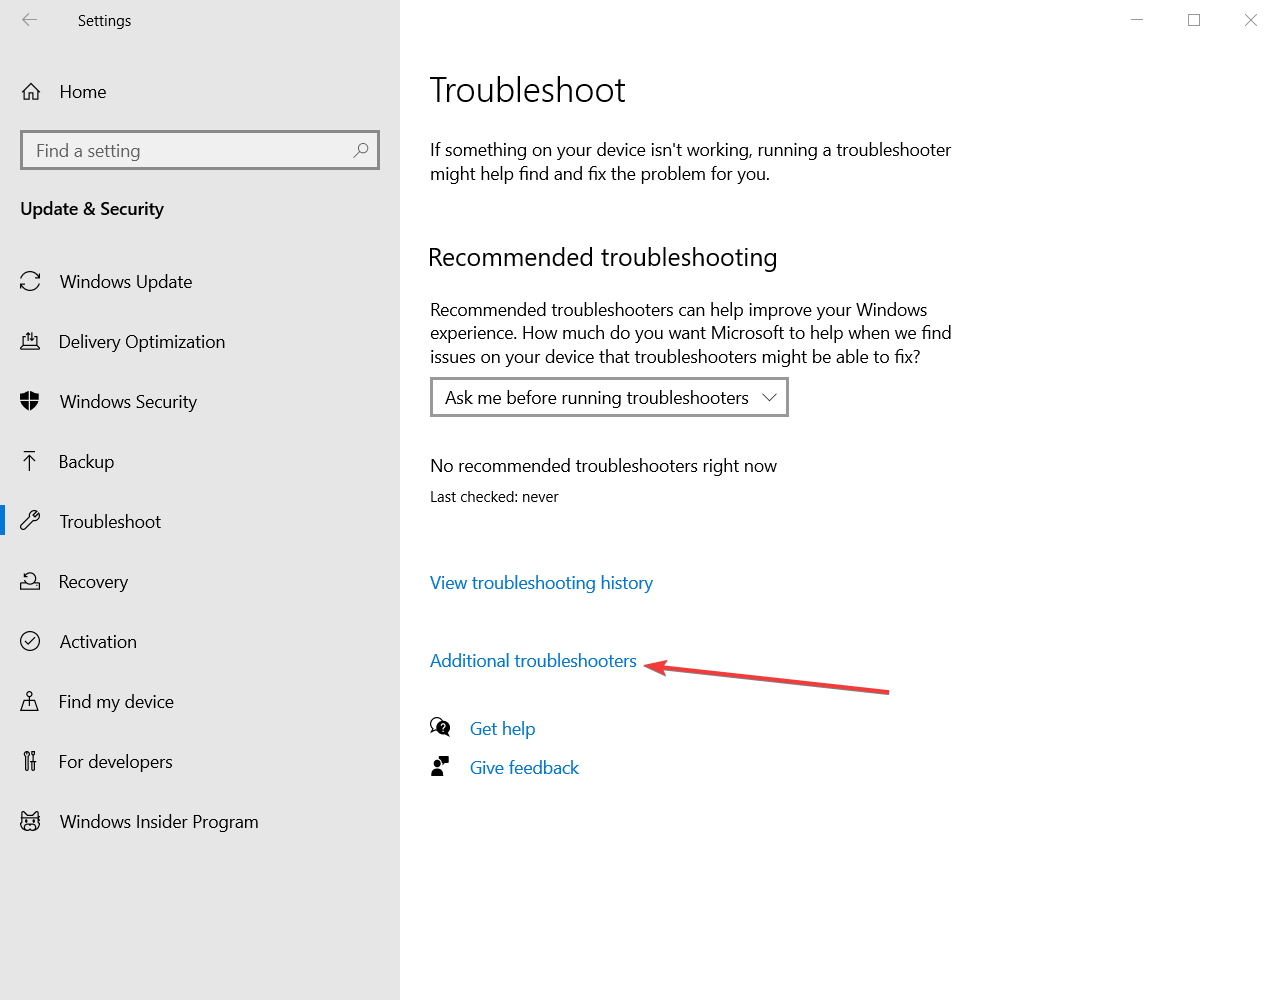Maximize the Settings window
This screenshot has width=1280, height=1000.
(x=1194, y=20)
